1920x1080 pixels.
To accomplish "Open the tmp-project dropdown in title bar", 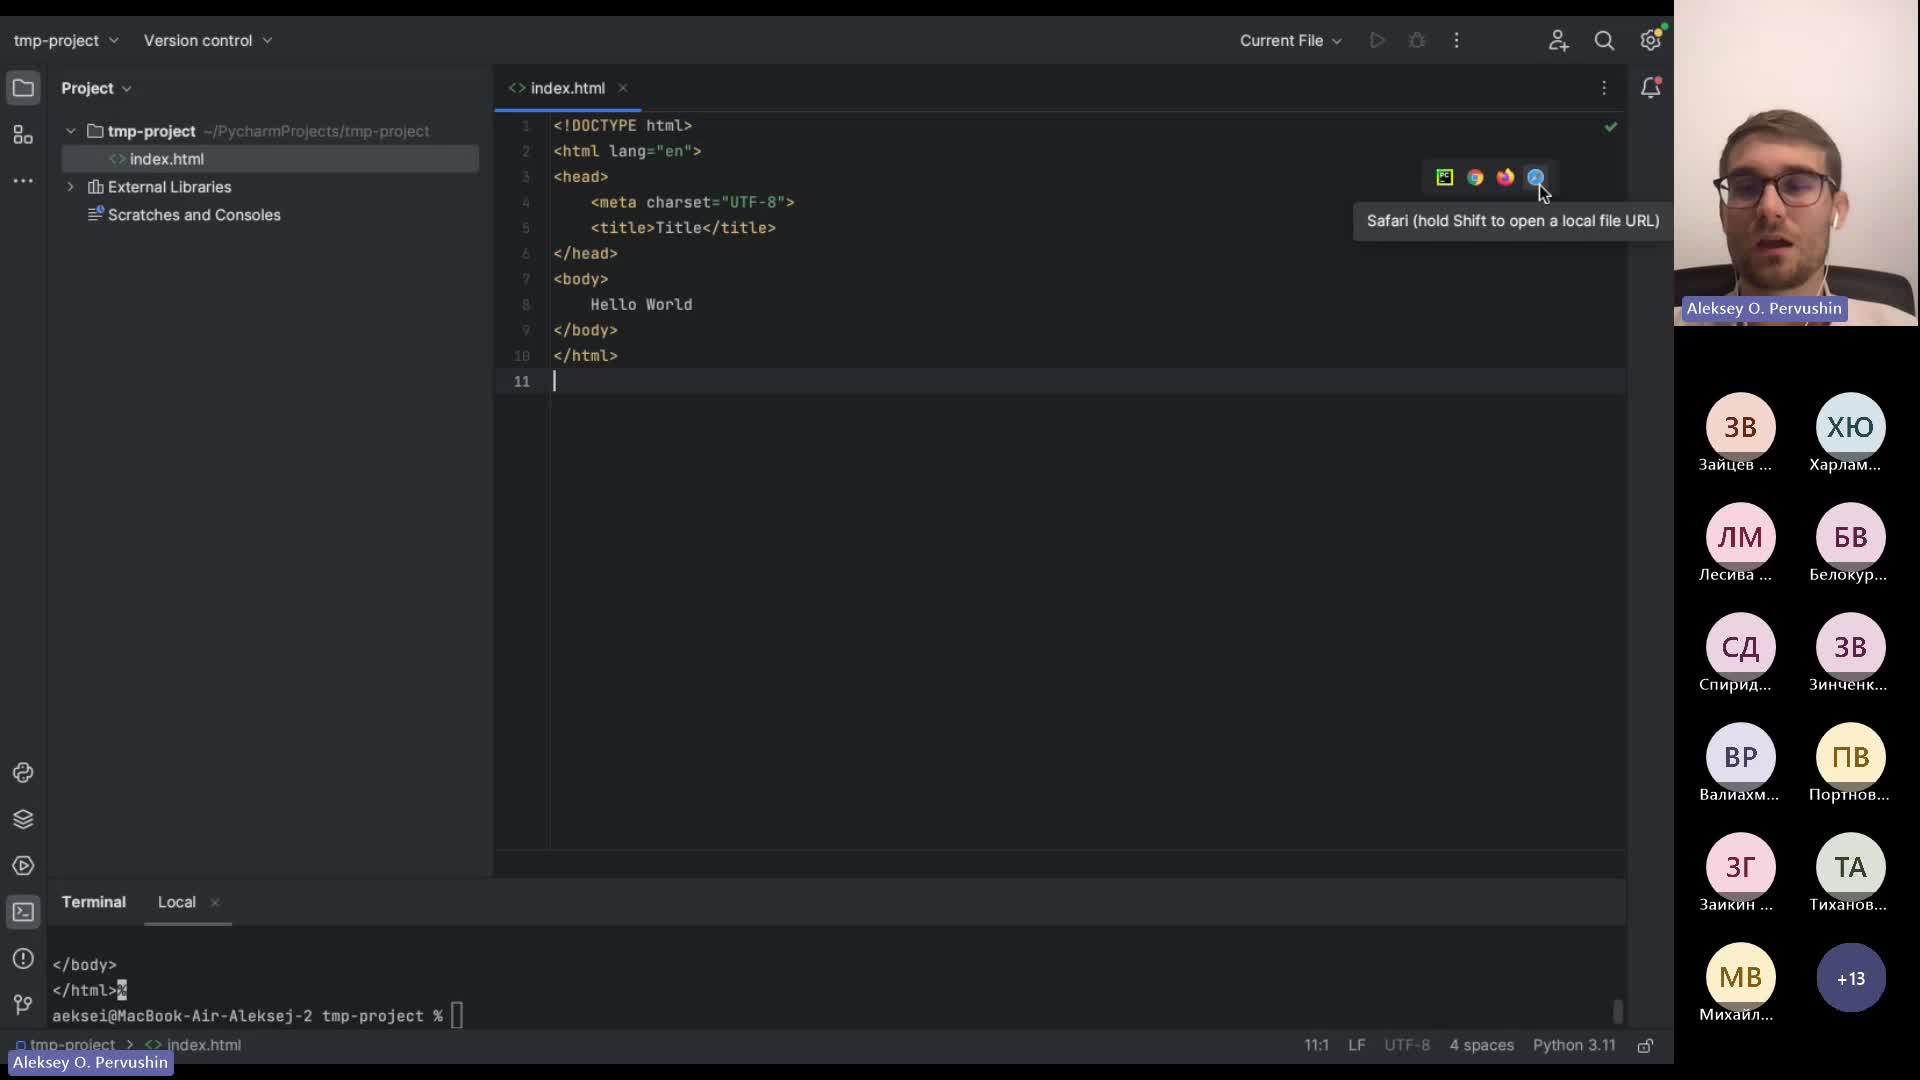I will click(x=66, y=41).
